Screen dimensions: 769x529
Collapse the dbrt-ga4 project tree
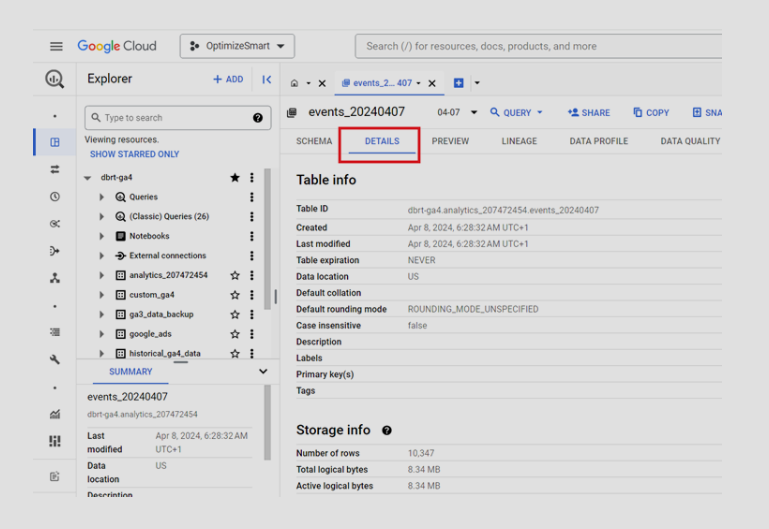pos(88,177)
